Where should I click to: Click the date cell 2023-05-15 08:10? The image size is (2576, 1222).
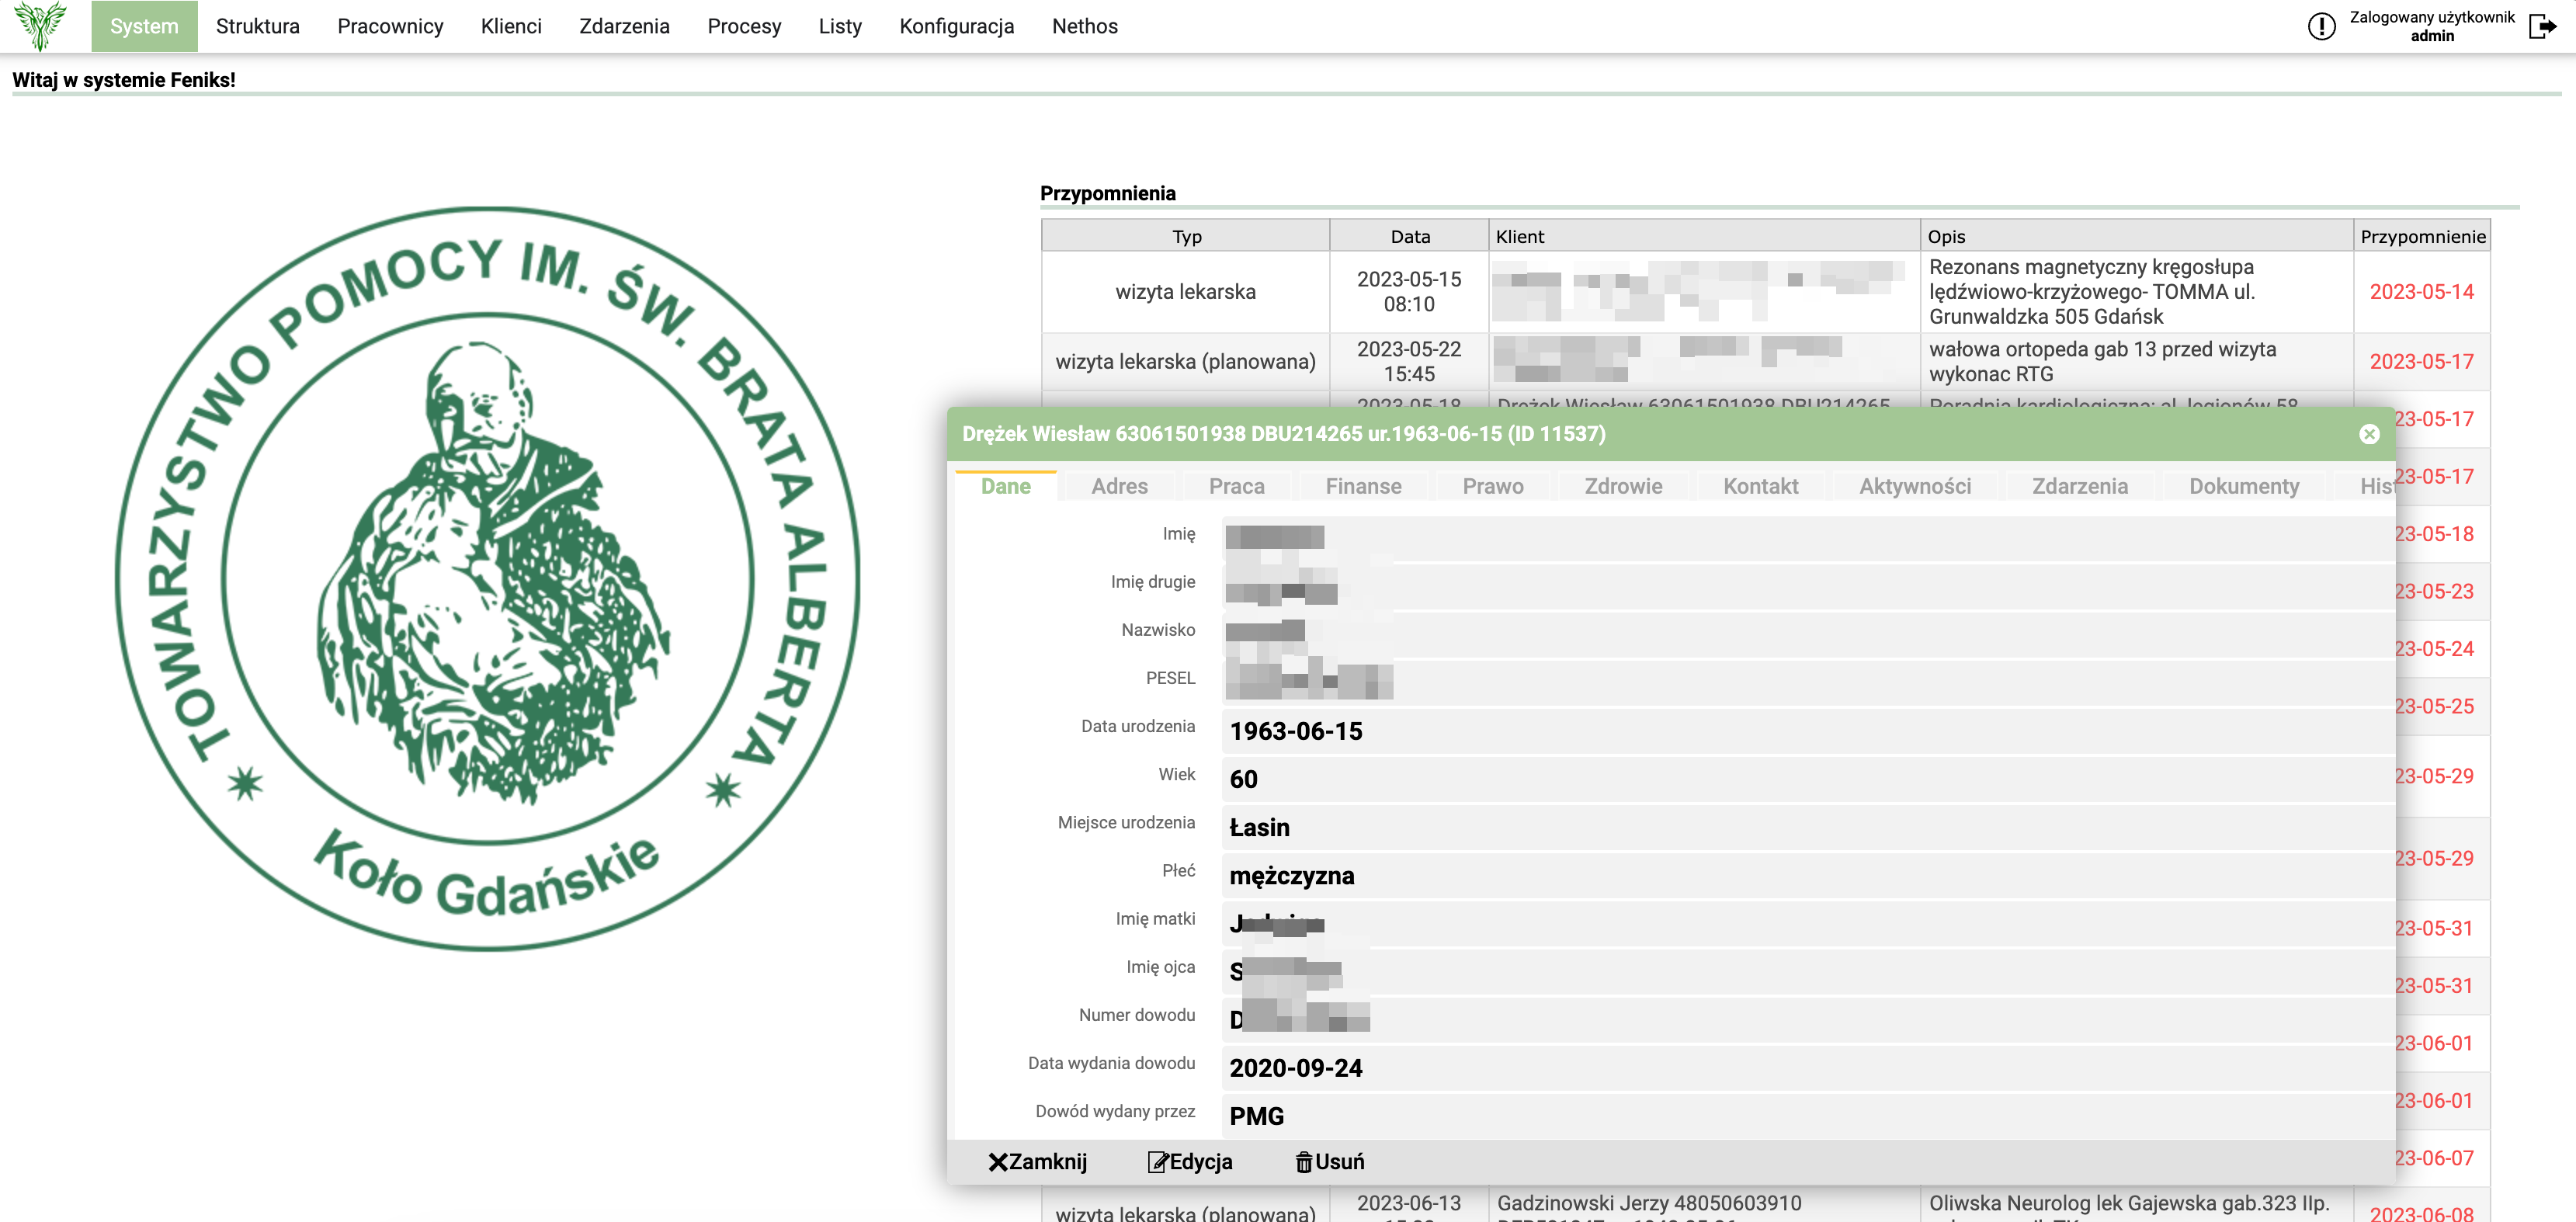[x=1409, y=292]
